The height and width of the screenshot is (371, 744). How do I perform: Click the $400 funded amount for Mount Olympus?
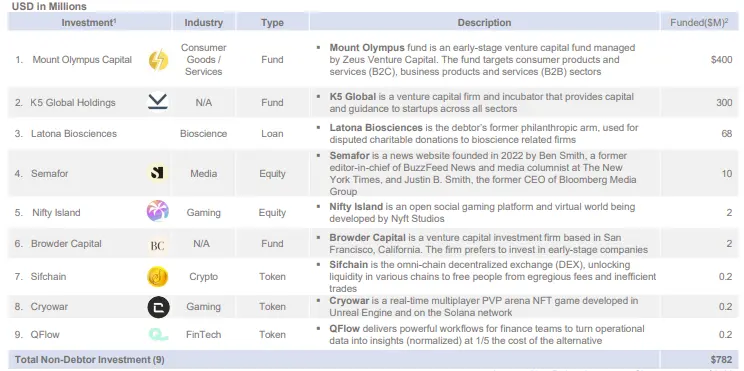click(721, 60)
